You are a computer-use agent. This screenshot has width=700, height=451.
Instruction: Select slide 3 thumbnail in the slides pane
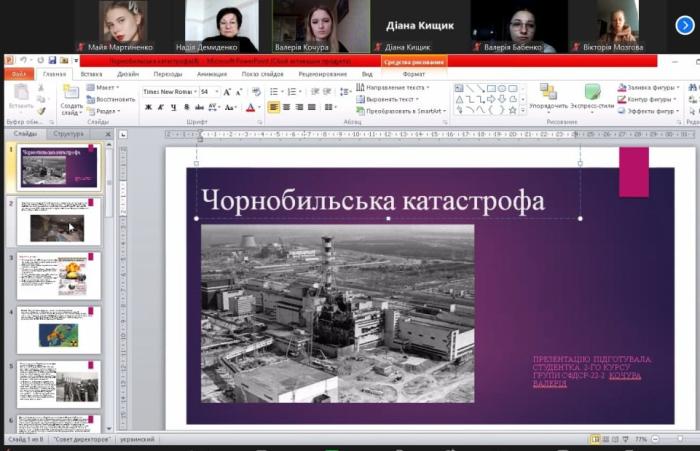(59, 276)
